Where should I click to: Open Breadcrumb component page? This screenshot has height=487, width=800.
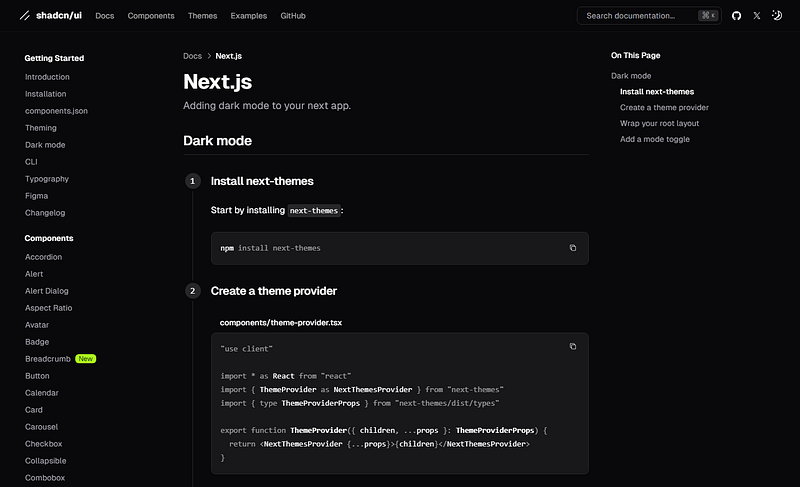tap(47, 359)
